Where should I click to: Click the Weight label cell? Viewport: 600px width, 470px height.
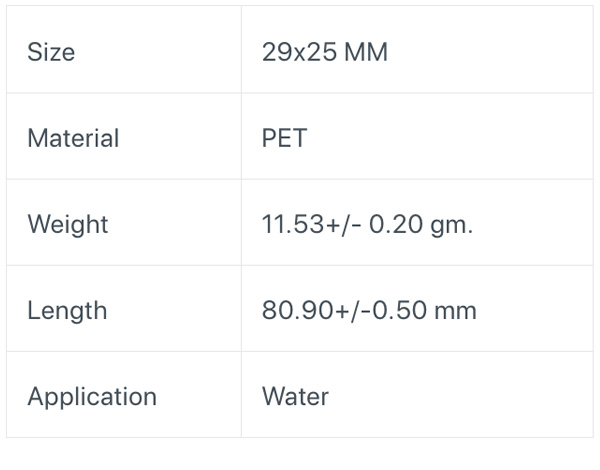(x=124, y=222)
